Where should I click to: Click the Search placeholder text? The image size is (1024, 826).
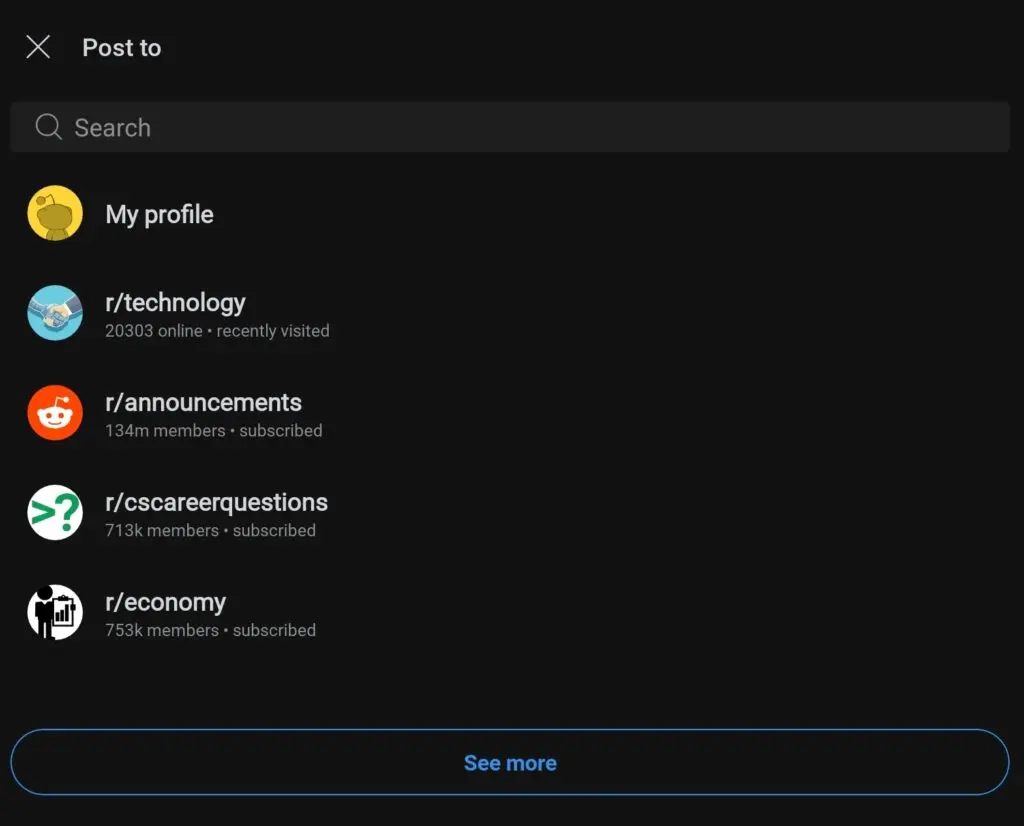[x=113, y=128]
